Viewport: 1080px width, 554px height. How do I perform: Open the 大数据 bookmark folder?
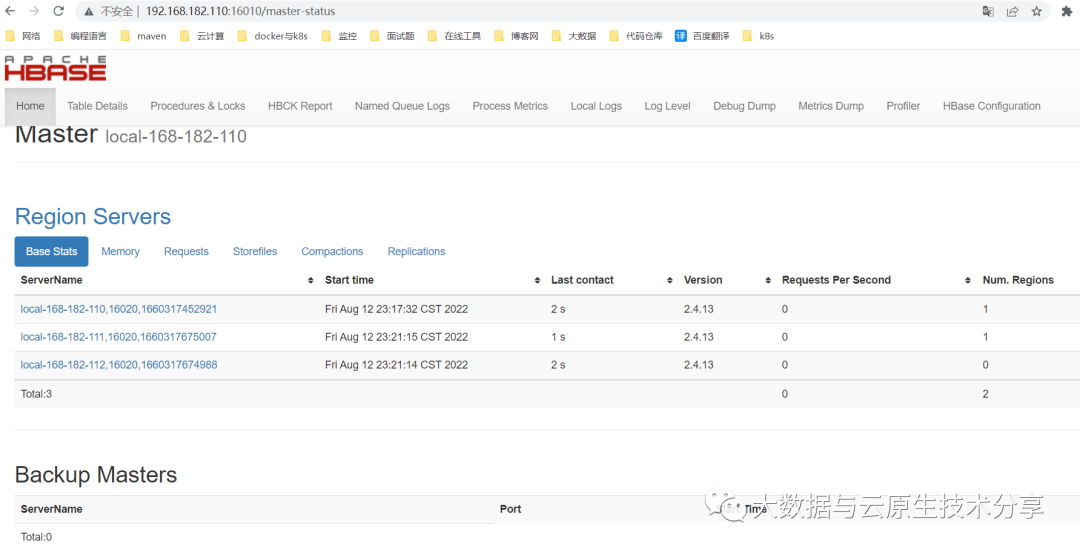574,37
